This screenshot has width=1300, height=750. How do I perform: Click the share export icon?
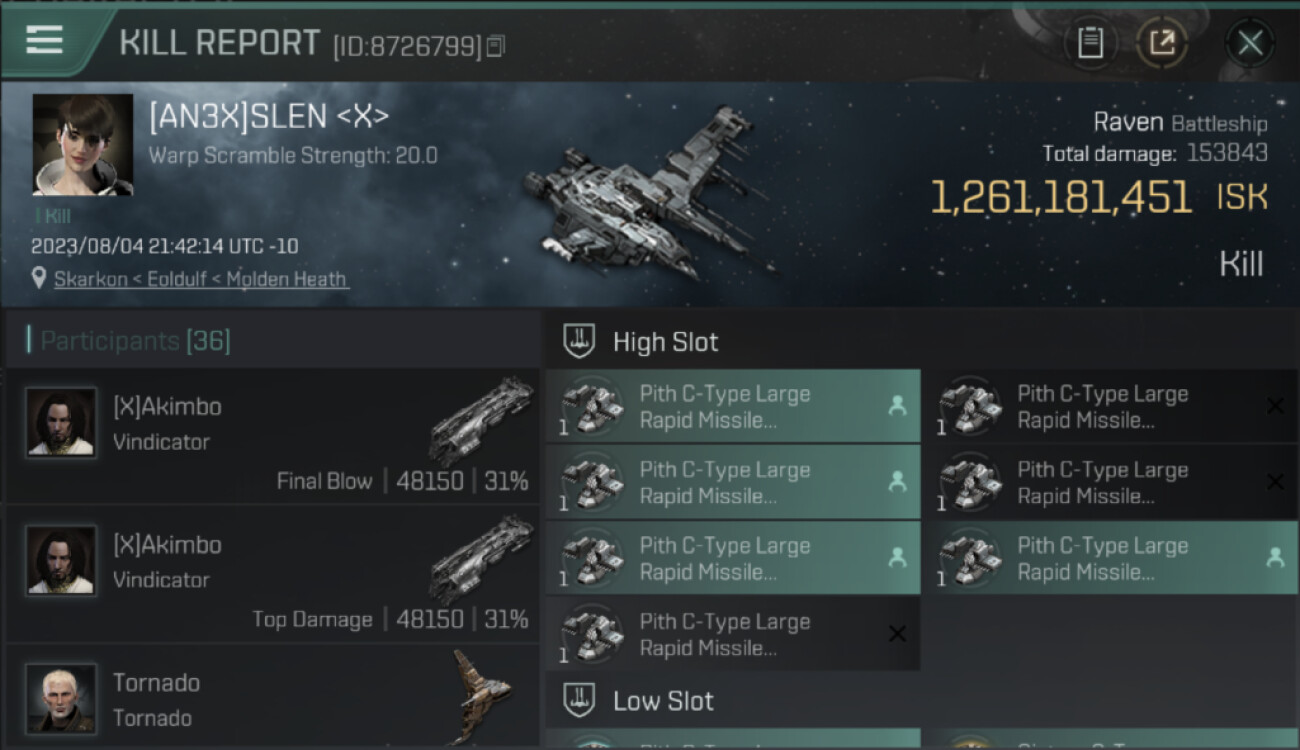pyautogui.click(x=1162, y=42)
